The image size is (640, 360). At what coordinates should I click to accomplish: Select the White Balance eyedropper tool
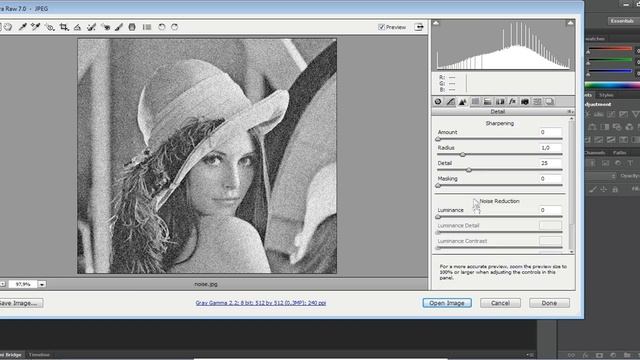coord(22,27)
